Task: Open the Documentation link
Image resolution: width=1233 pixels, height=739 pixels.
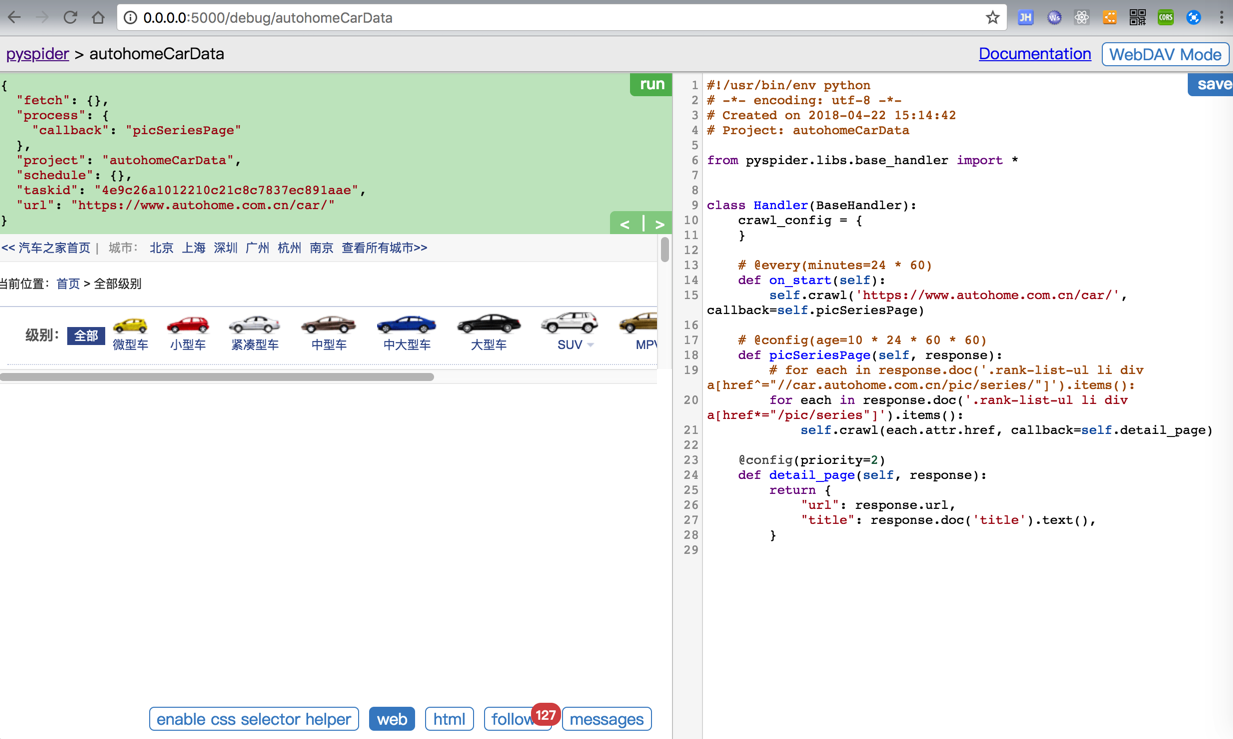Action: [x=1034, y=54]
